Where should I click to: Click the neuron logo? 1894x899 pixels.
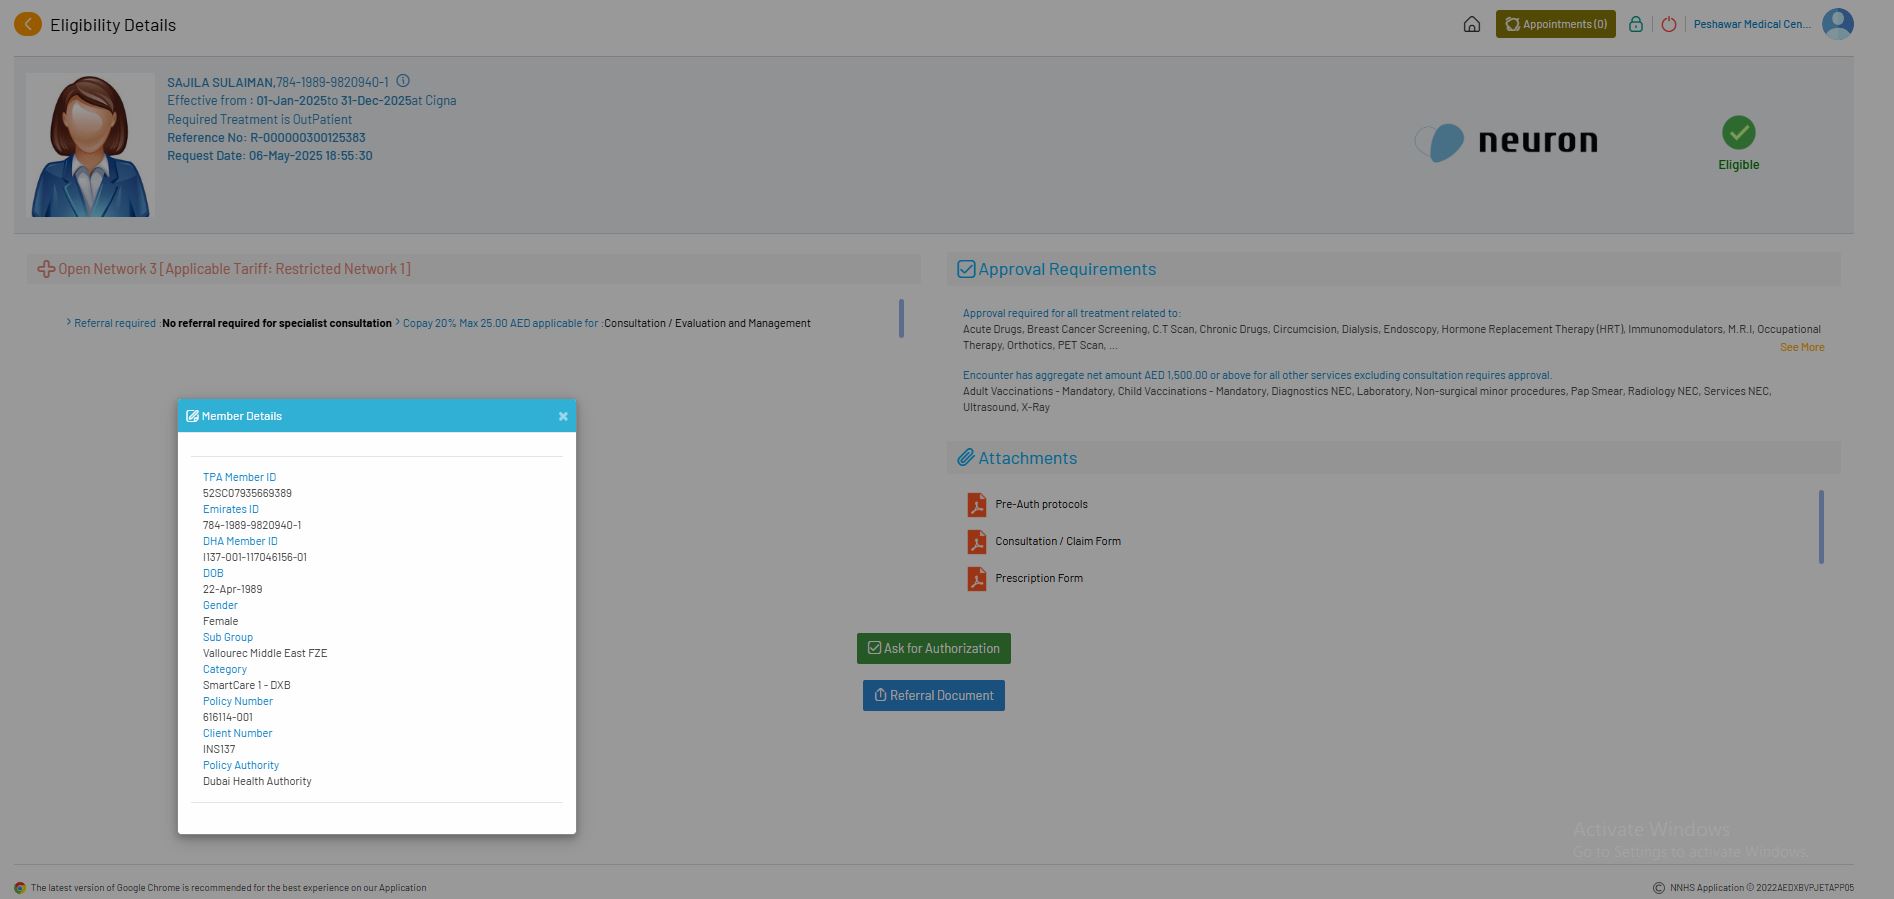pos(1506,142)
